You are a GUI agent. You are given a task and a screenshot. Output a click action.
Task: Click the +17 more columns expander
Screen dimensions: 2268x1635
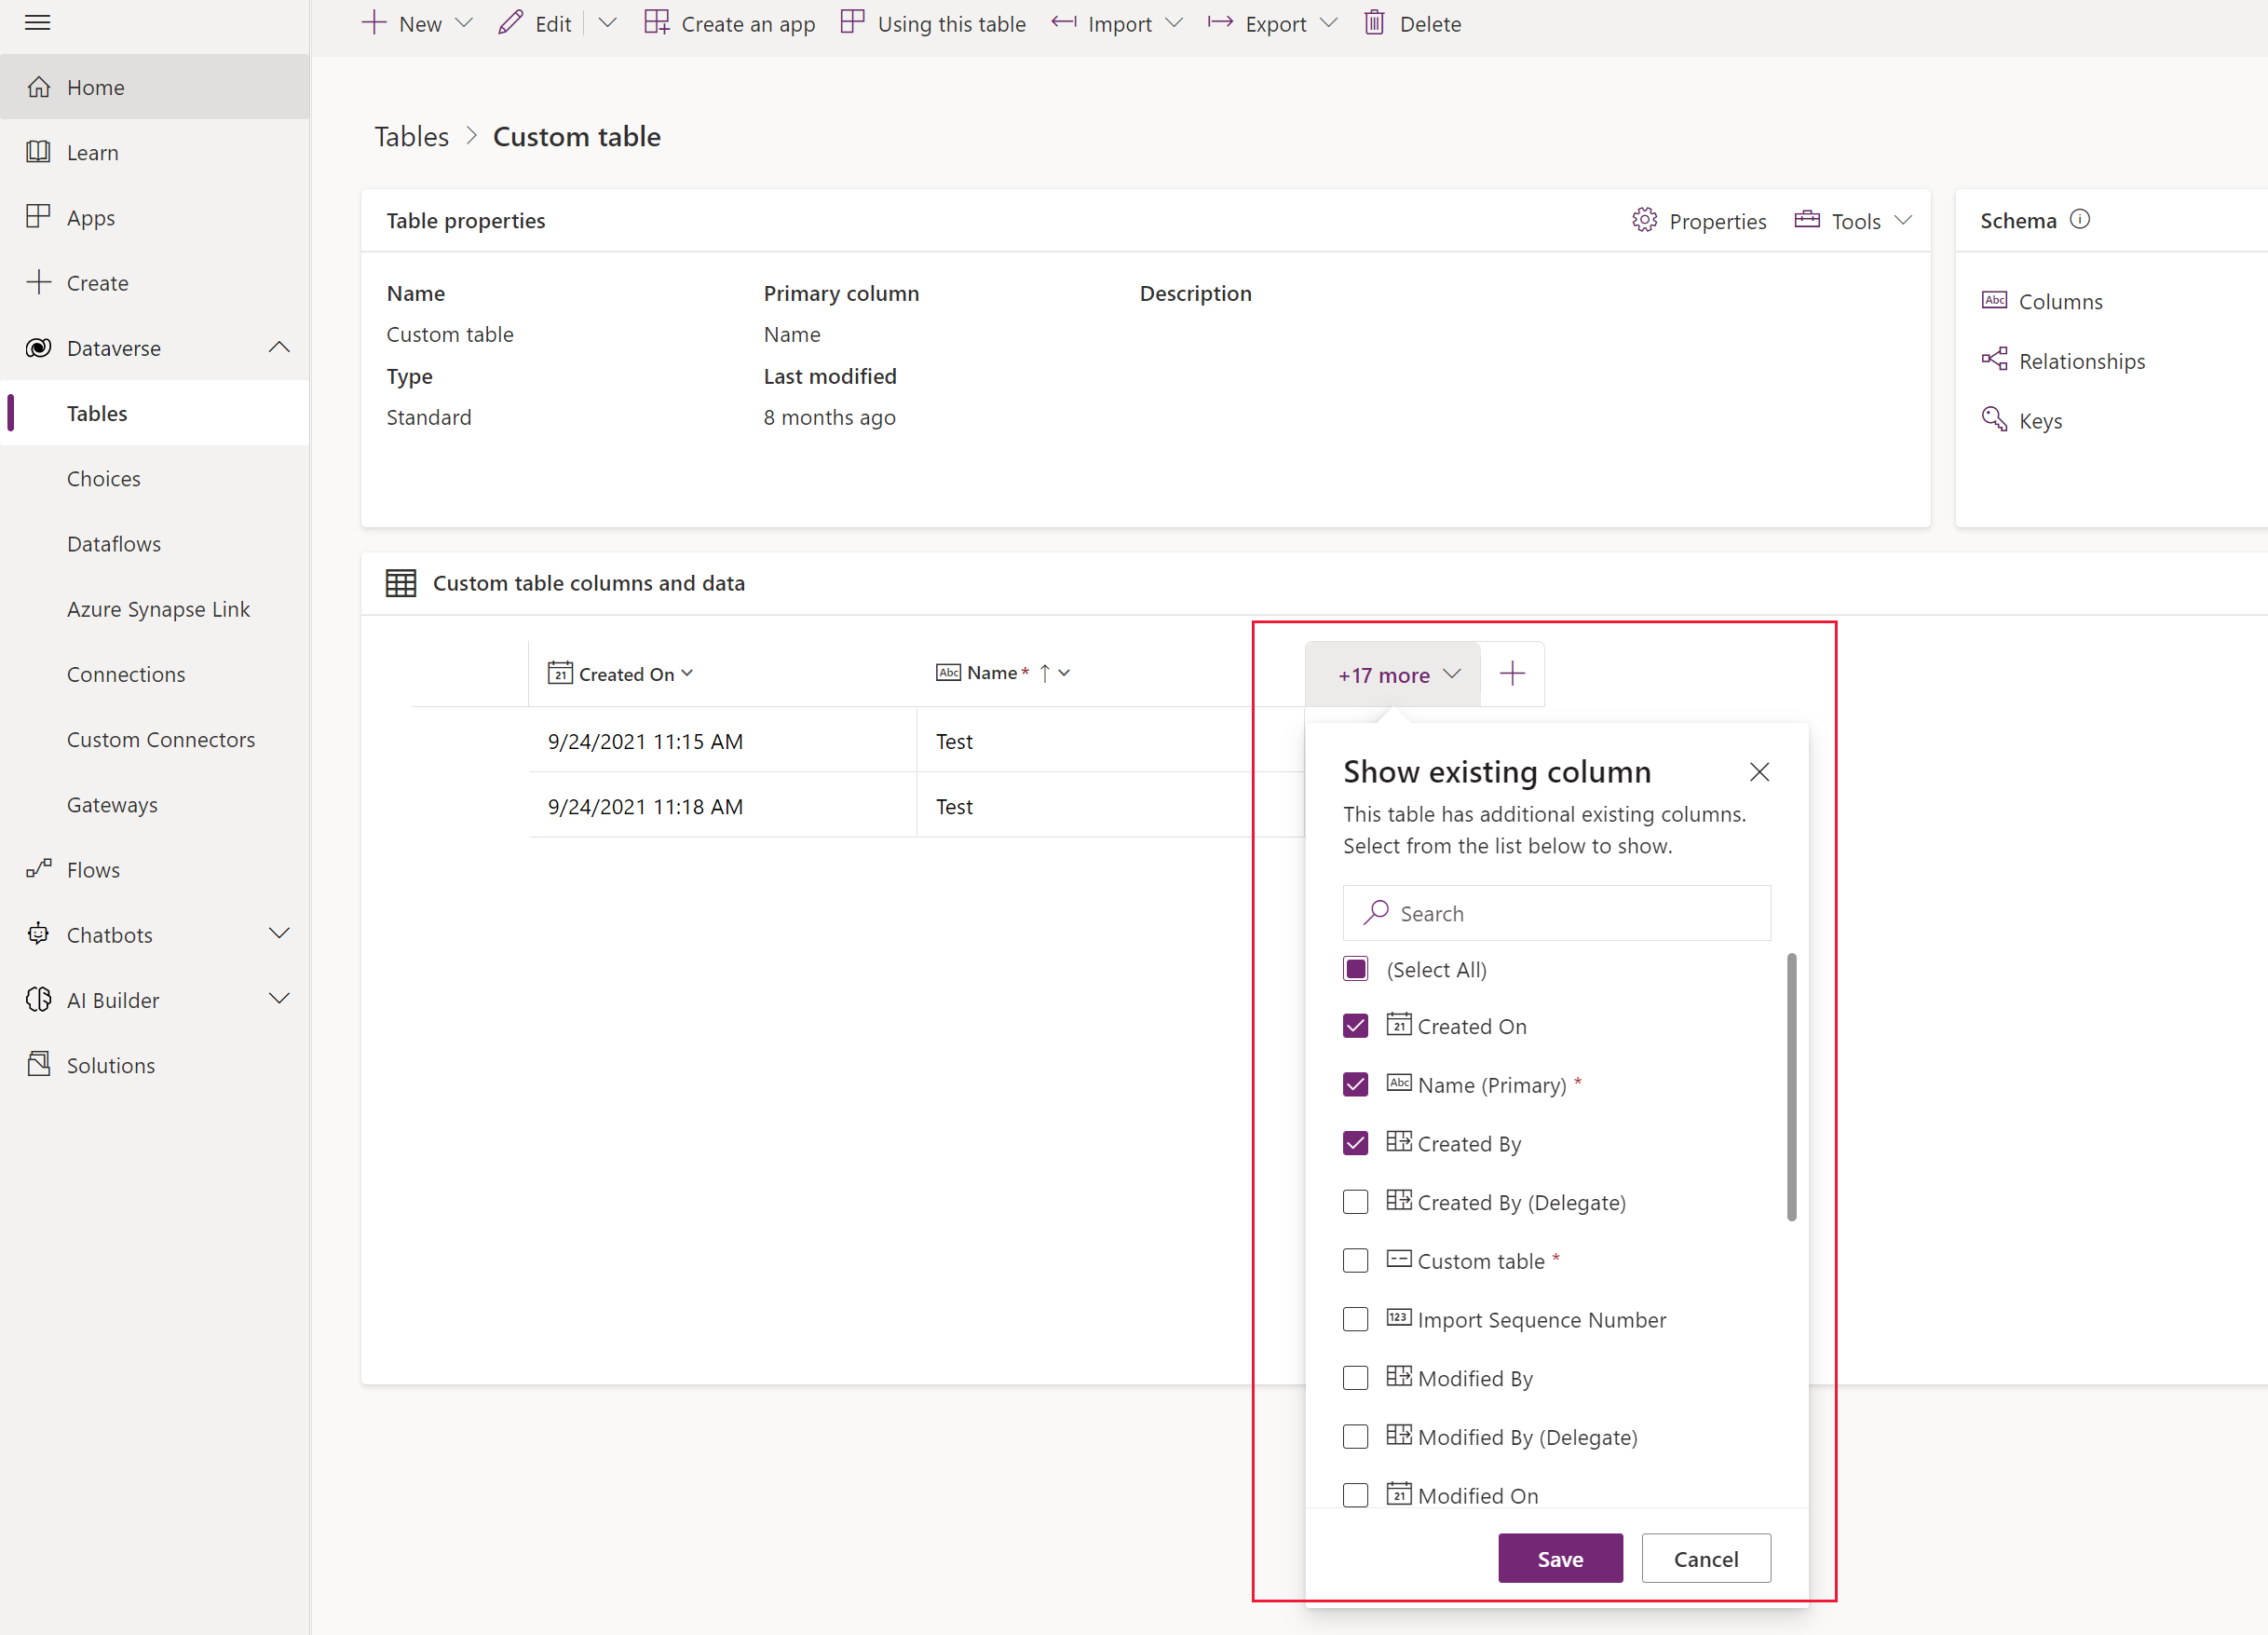[x=1392, y=673]
